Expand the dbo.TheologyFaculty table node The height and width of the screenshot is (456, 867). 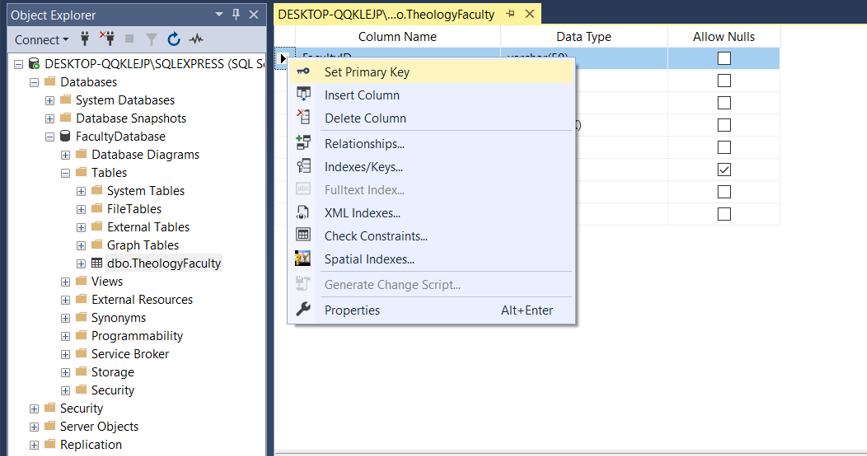pos(81,264)
